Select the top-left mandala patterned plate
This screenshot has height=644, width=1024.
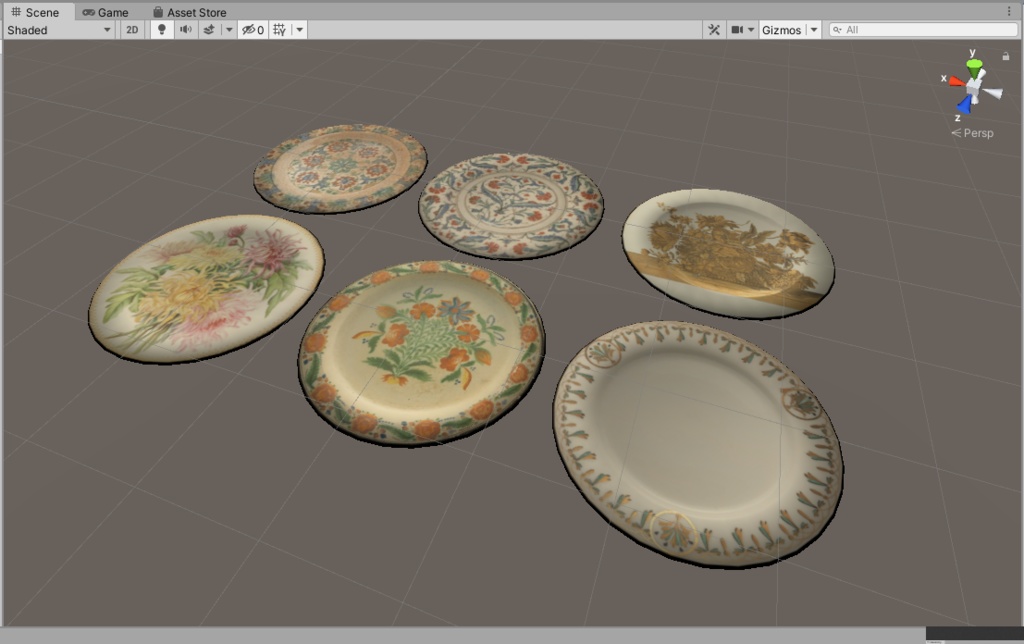pyautogui.click(x=340, y=169)
